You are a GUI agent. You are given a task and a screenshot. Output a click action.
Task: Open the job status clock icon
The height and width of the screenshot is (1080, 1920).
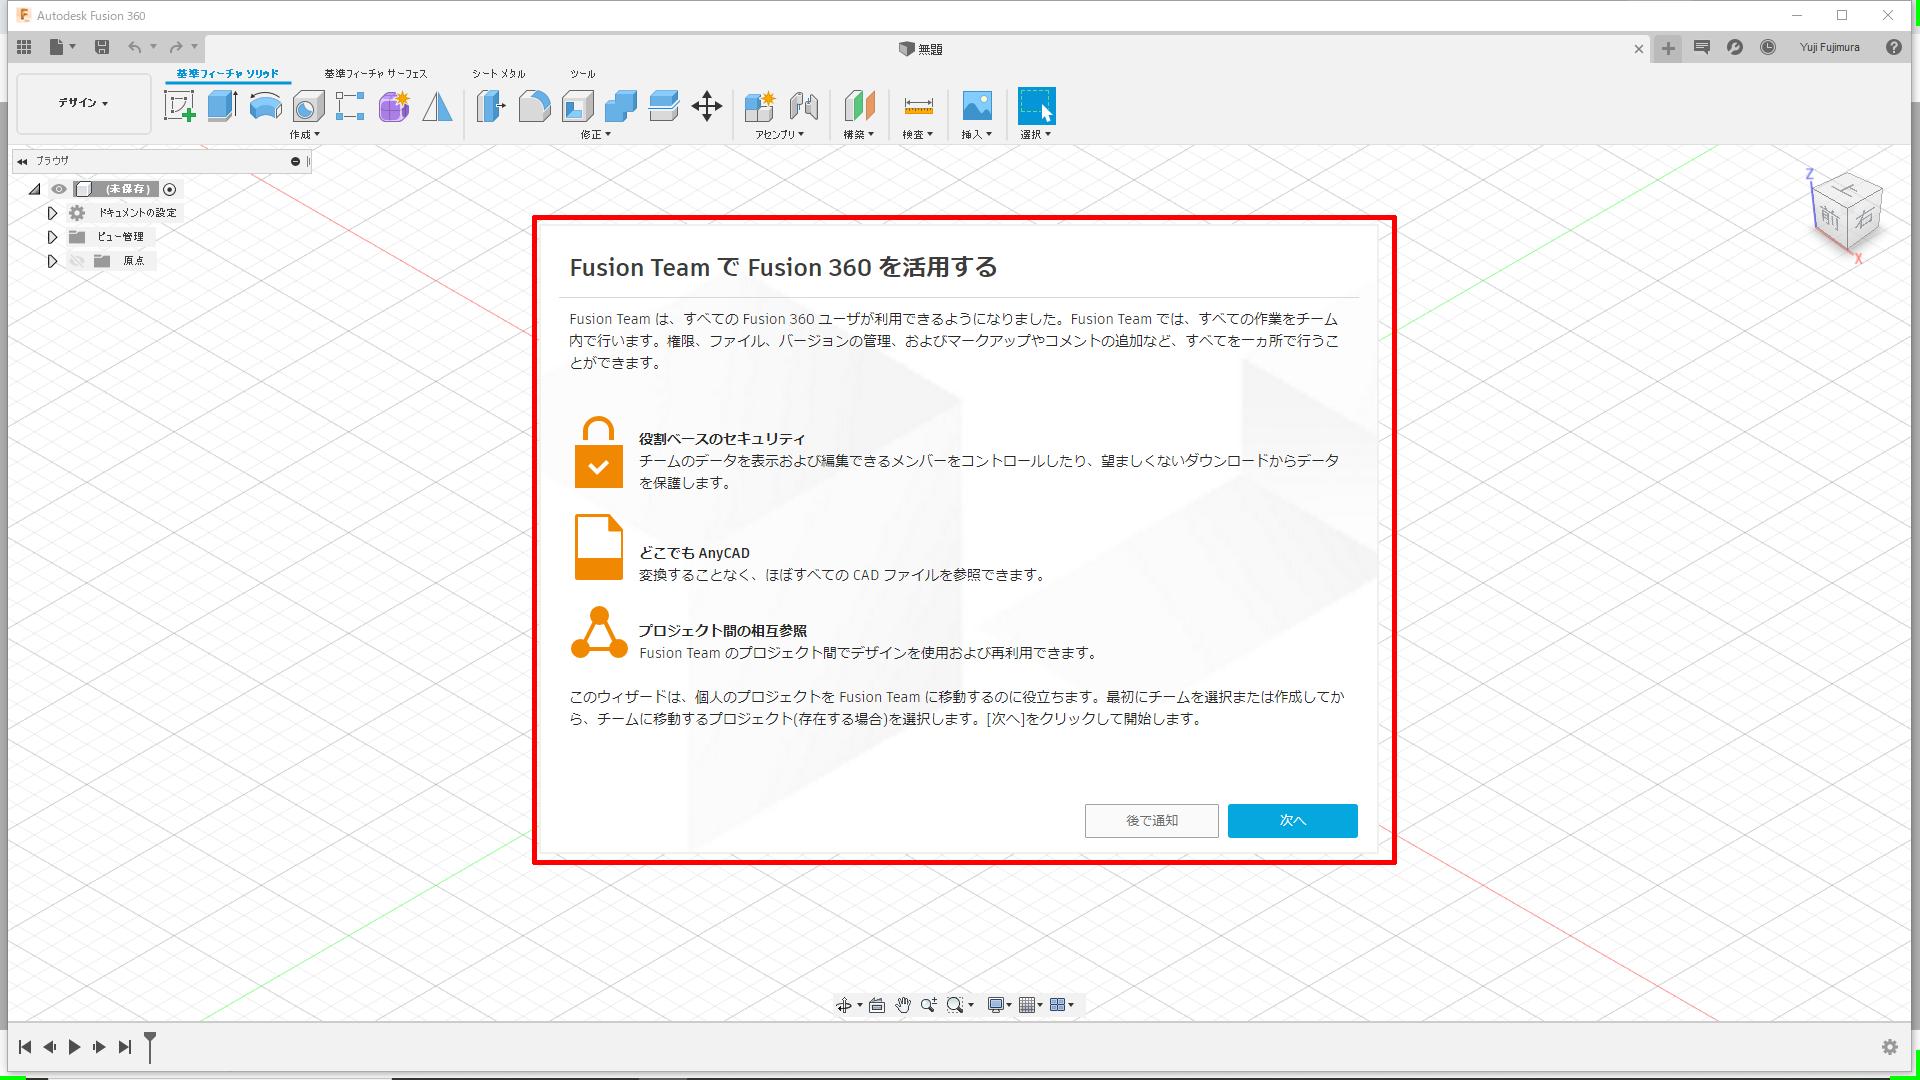point(1768,47)
